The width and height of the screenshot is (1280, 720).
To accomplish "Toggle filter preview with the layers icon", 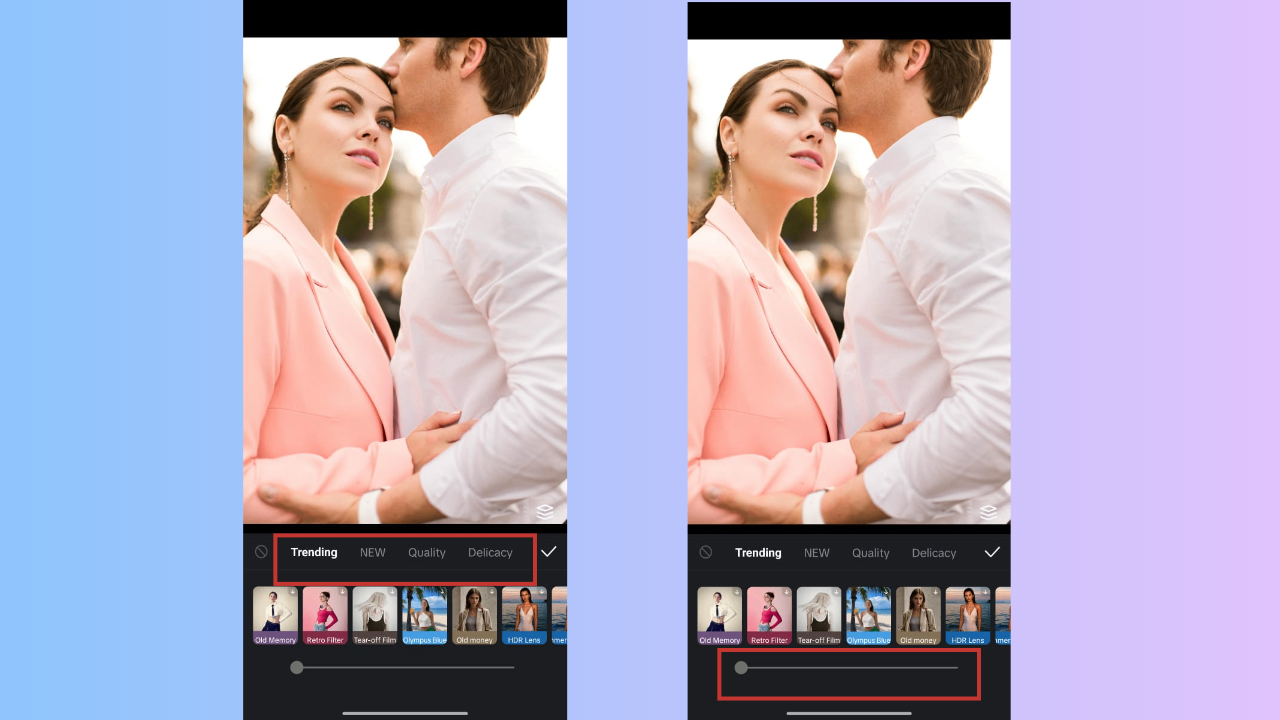I will [546, 512].
